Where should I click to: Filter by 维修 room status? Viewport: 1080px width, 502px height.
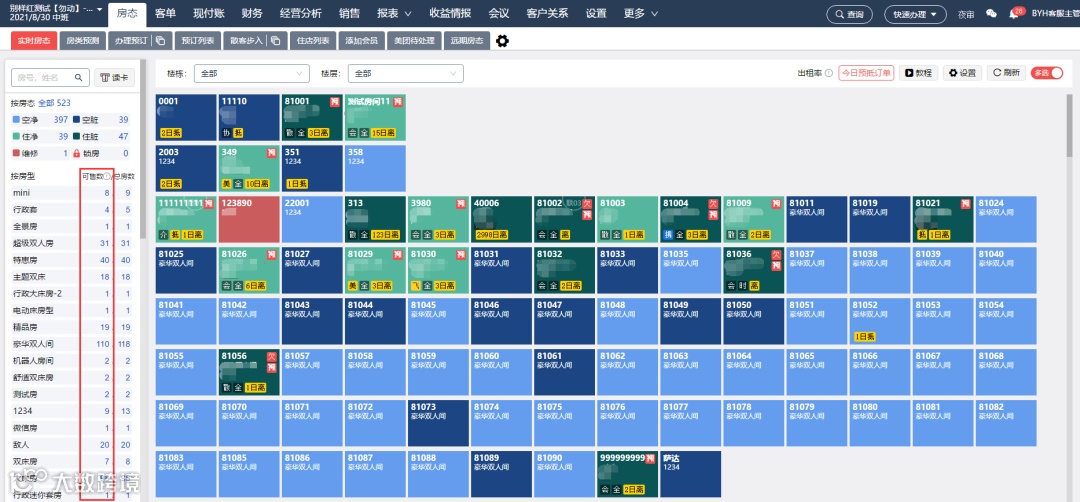(39, 154)
